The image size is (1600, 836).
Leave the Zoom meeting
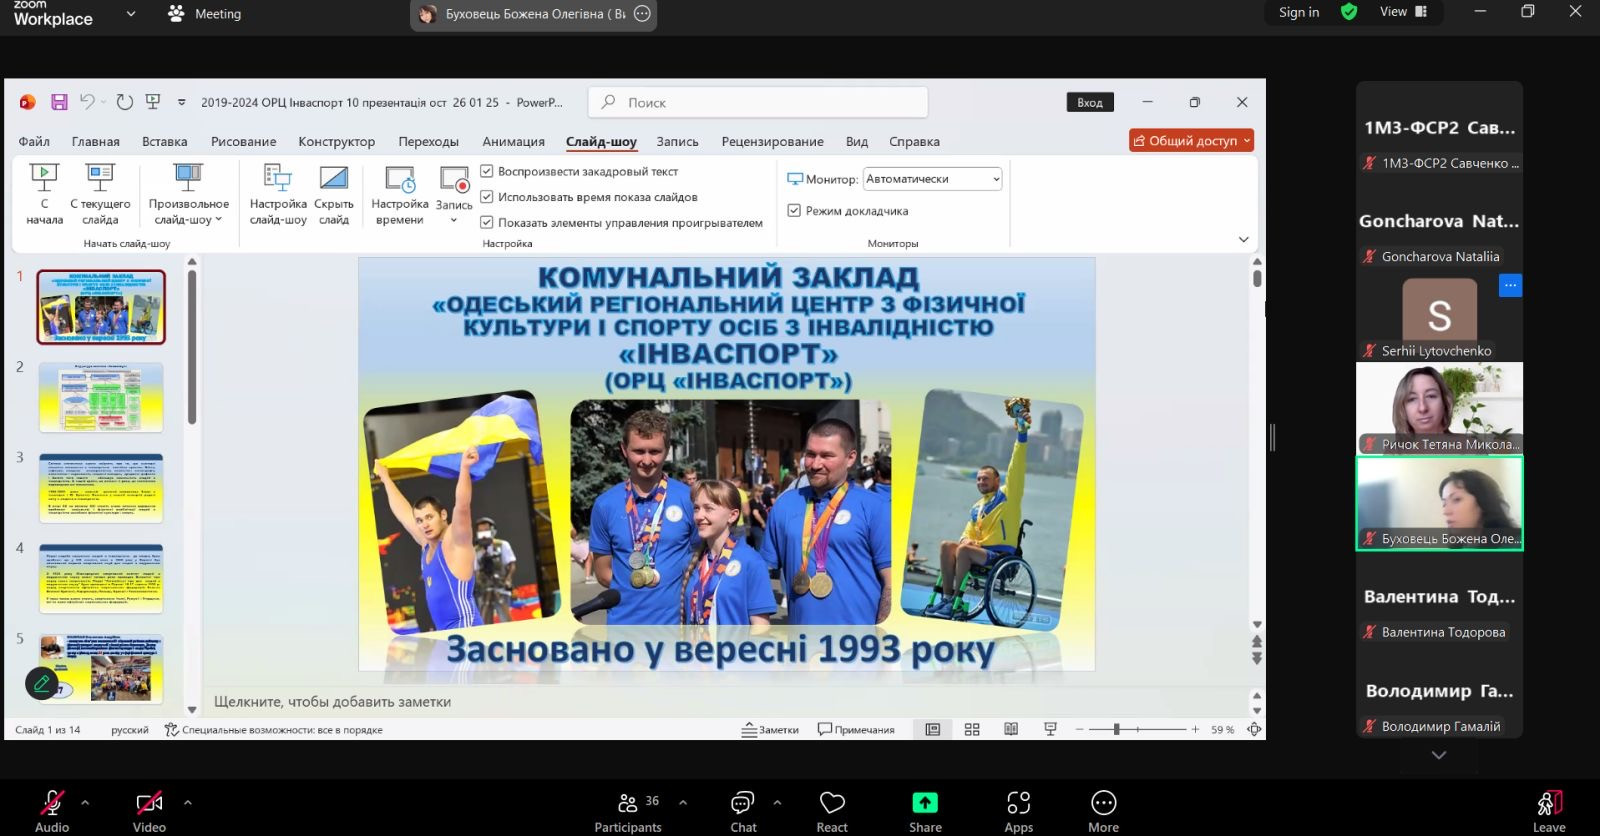[1548, 804]
